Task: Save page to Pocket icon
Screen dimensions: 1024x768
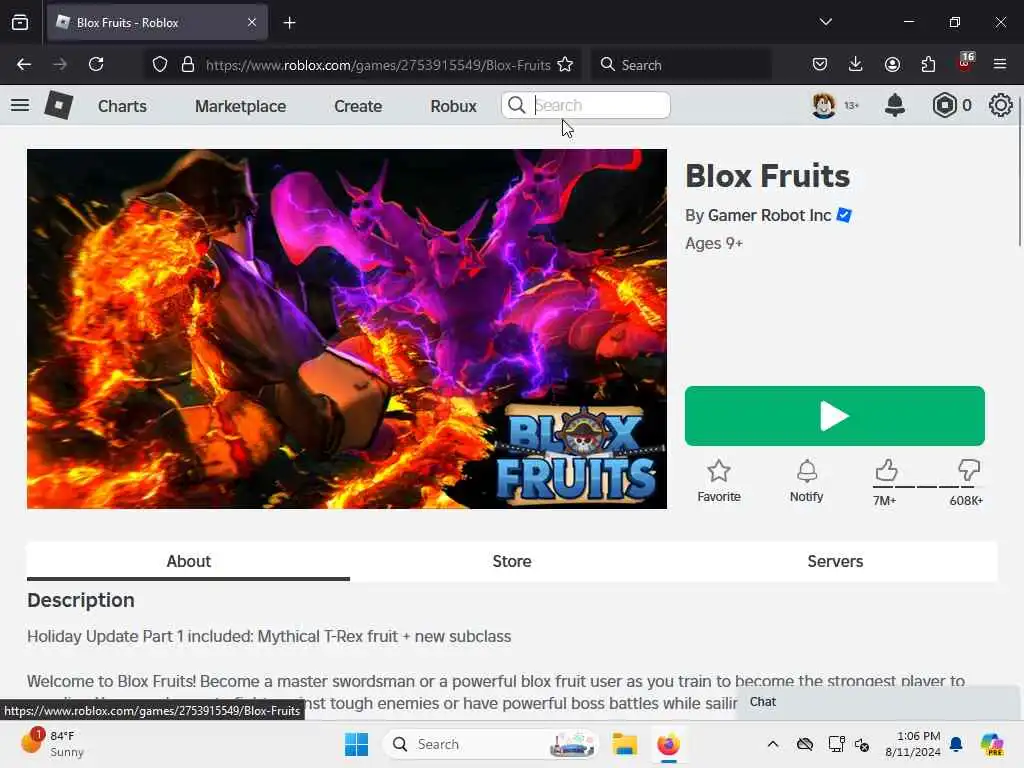Action: click(x=820, y=65)
